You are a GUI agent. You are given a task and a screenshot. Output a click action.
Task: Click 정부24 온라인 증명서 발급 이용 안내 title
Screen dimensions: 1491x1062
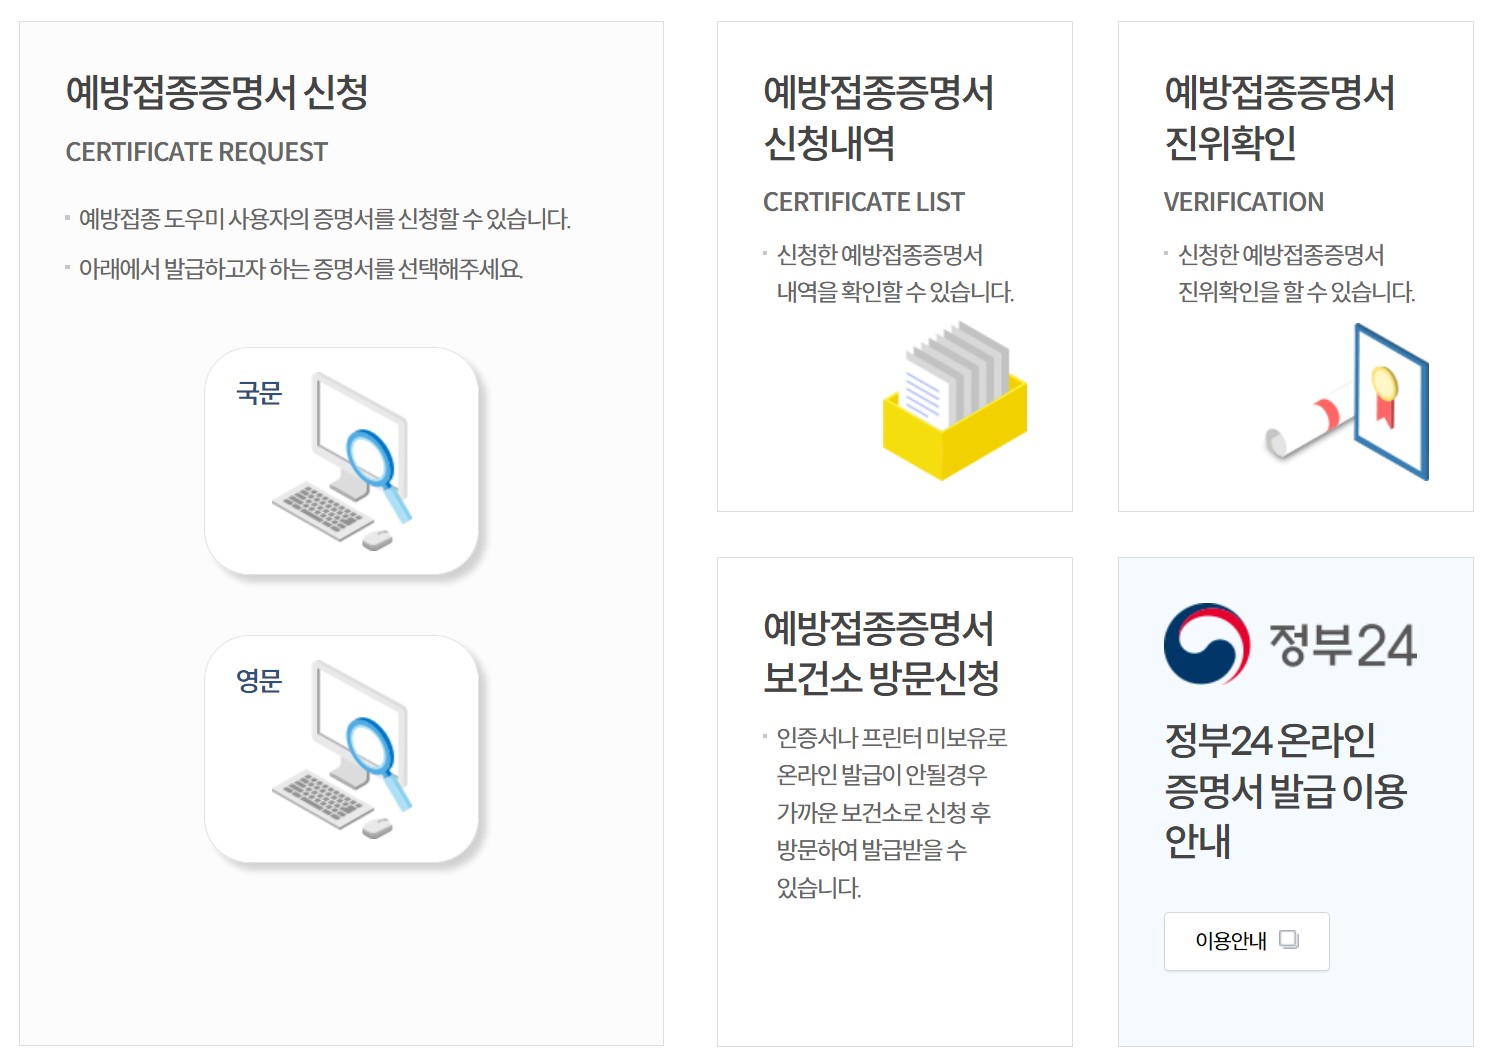[x=1286, y=790]
